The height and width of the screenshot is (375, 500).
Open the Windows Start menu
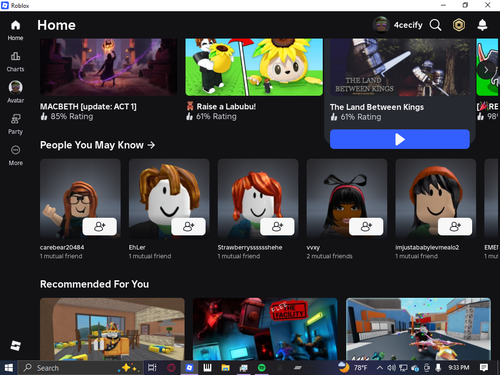pos(8,368)
